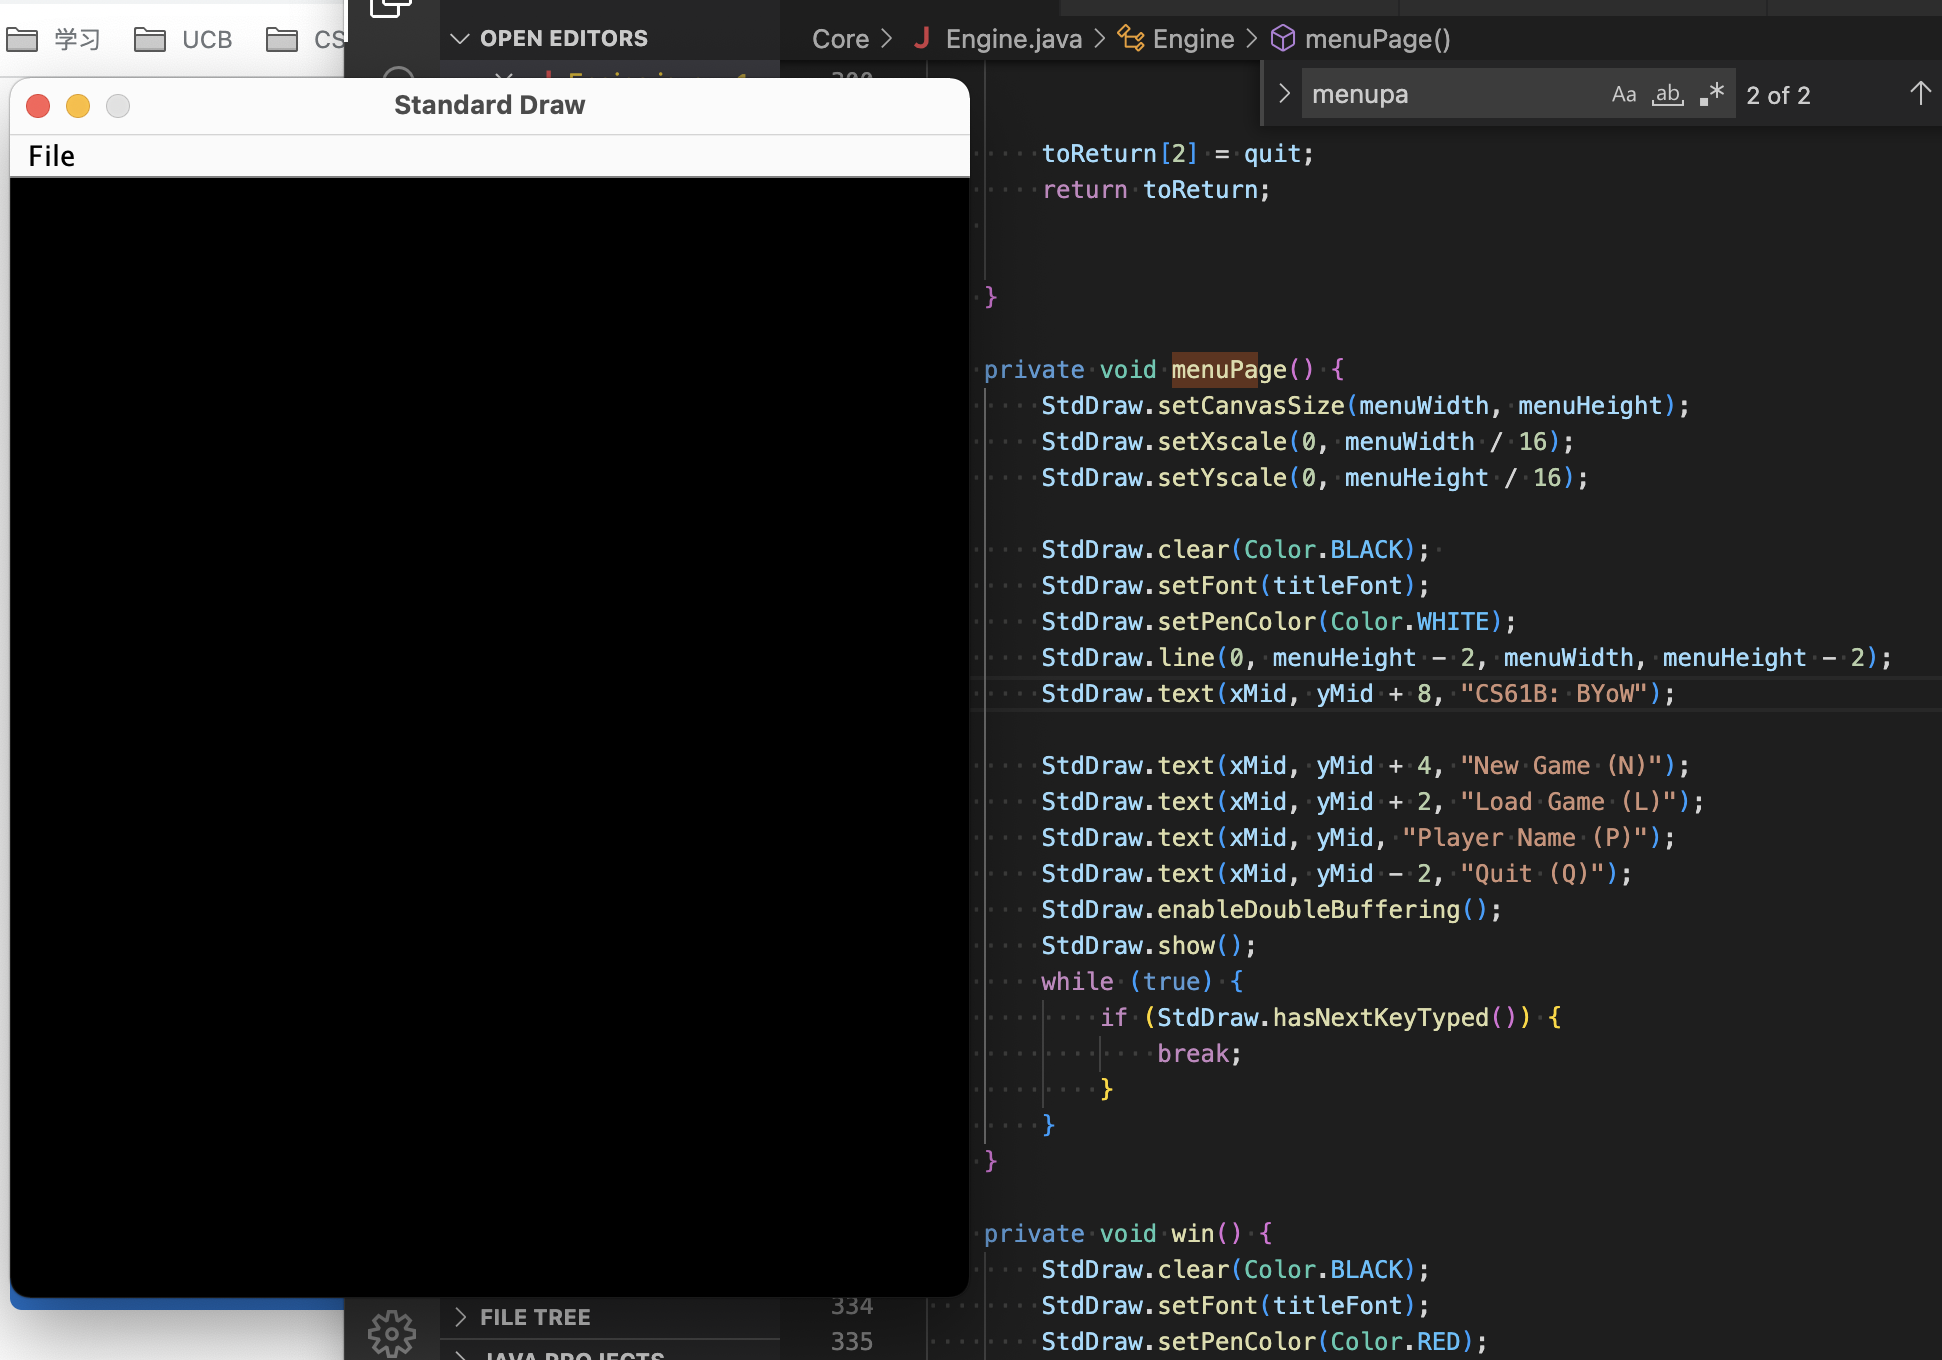
Task: Open the File menu in Standard Draw
Action: (x=52, y=156)
